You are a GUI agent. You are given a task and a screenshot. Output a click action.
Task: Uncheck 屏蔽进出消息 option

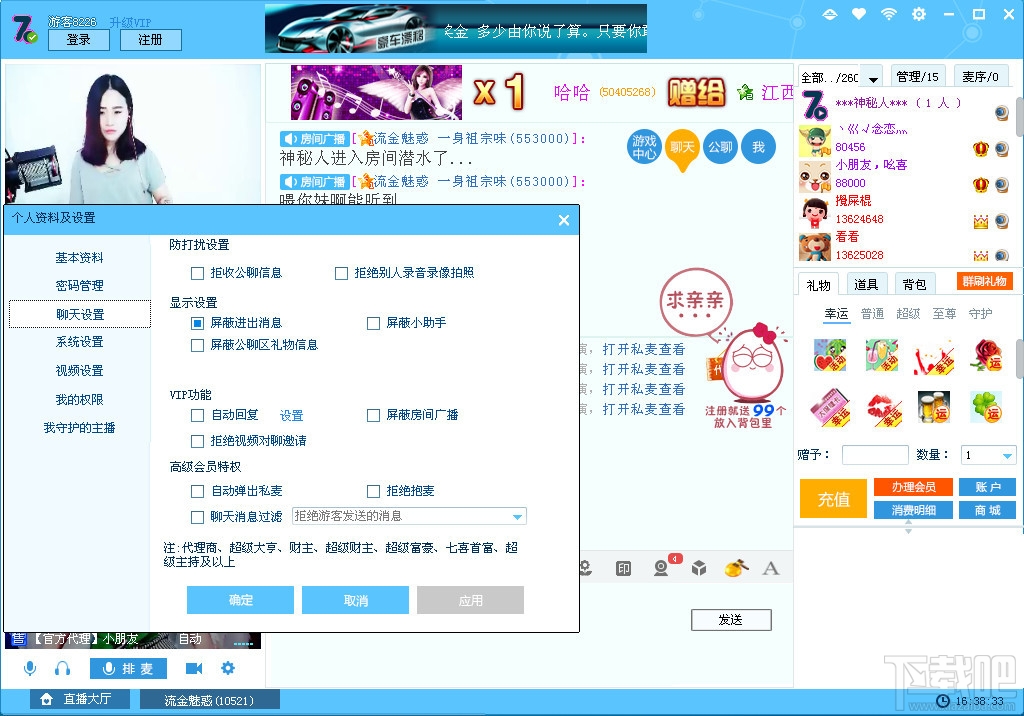(196, 323)
